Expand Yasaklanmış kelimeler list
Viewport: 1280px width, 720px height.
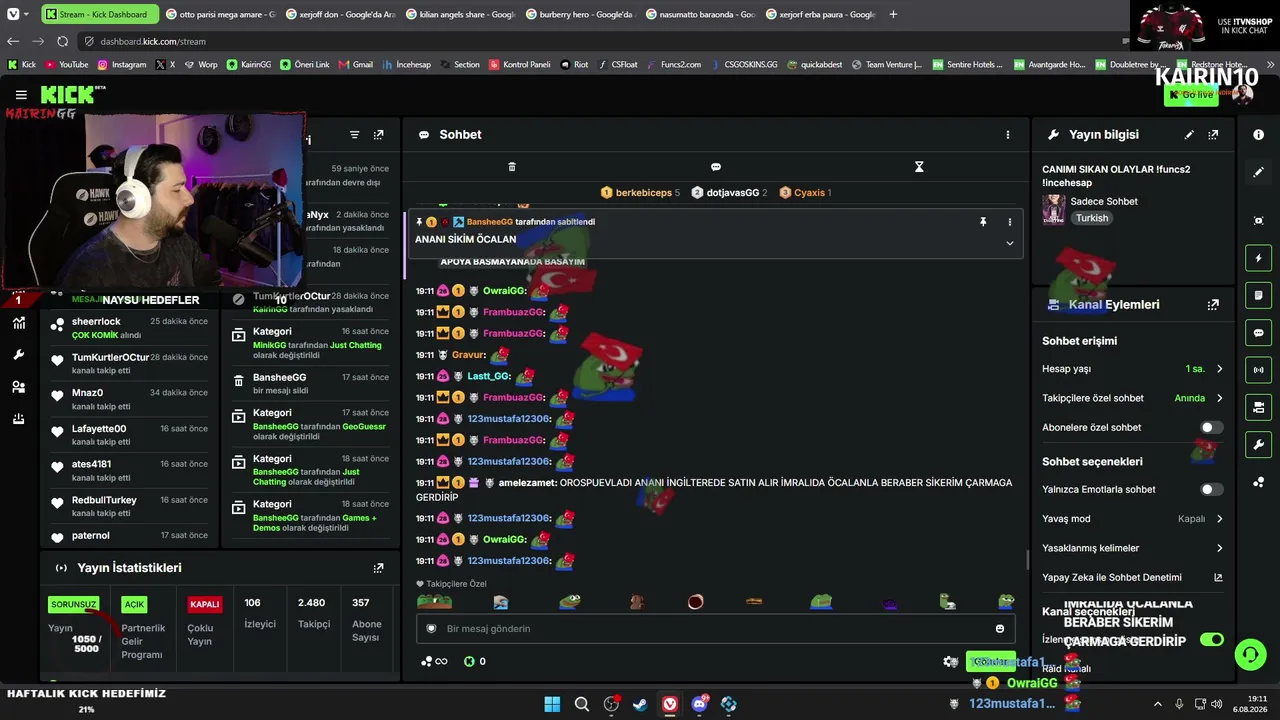pos(1132,548)
